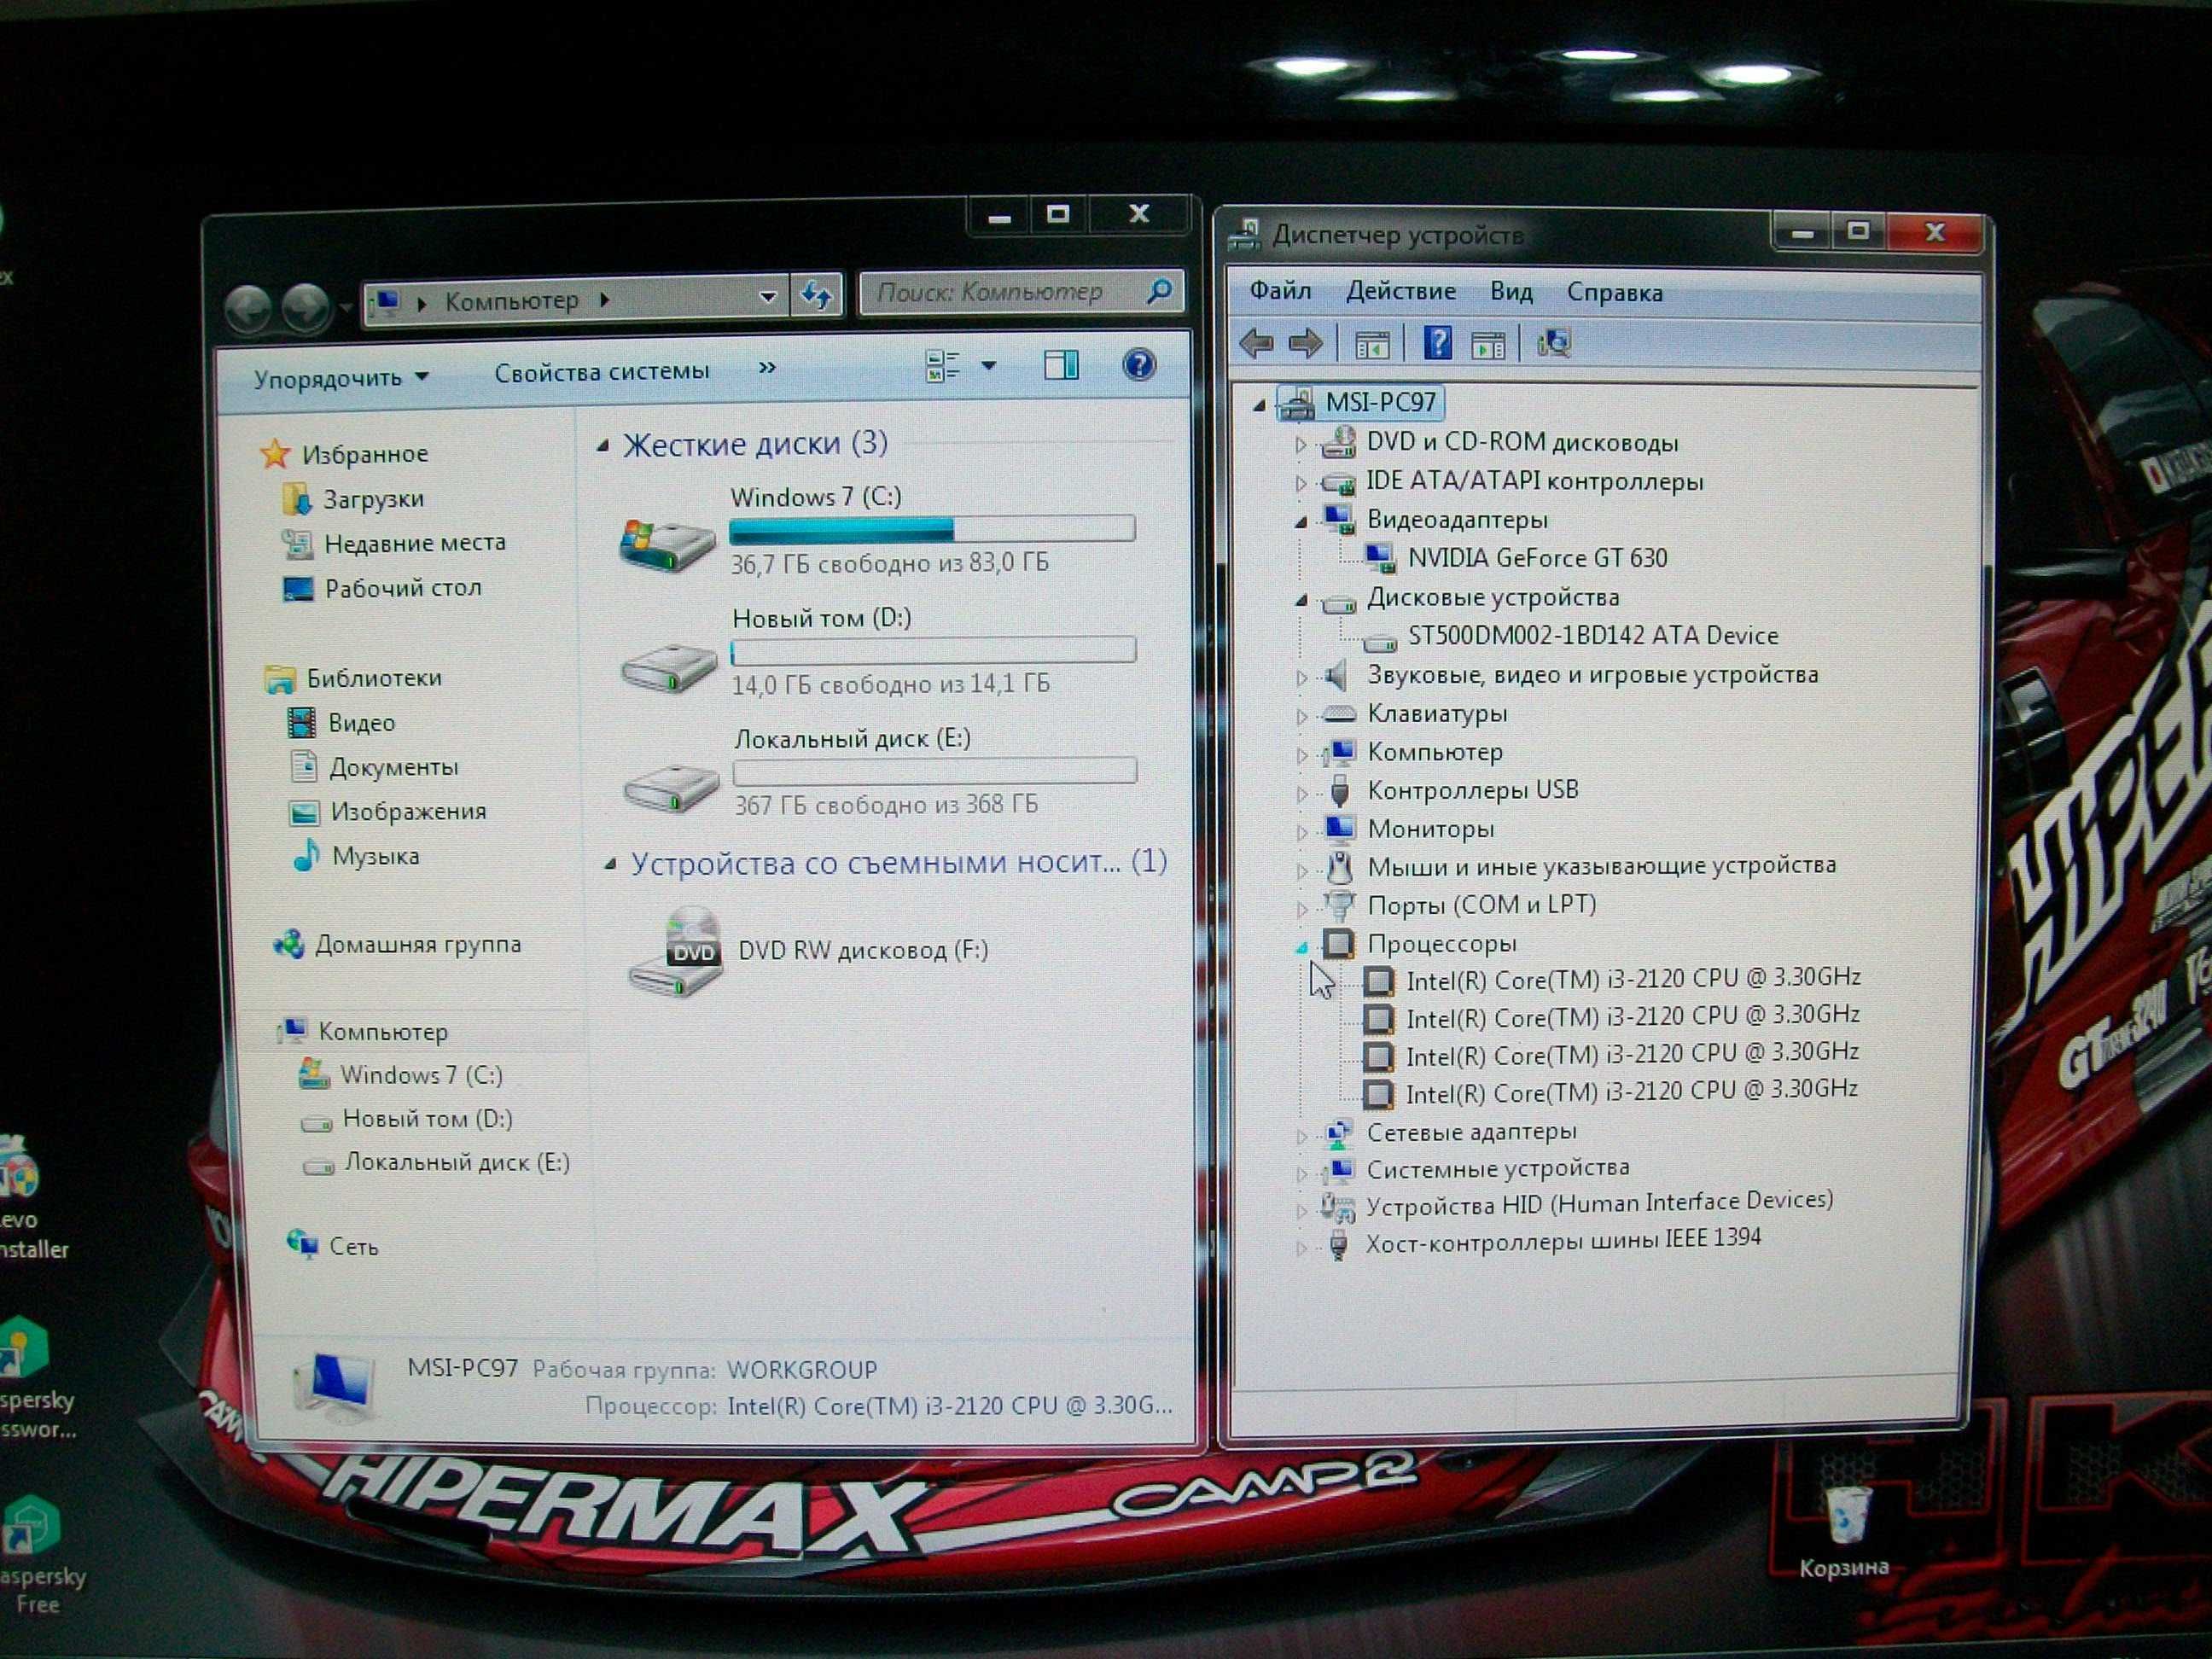Click Поиск: Компьютер search field
This screenshot has height=1659, width=2212.
1022,292
